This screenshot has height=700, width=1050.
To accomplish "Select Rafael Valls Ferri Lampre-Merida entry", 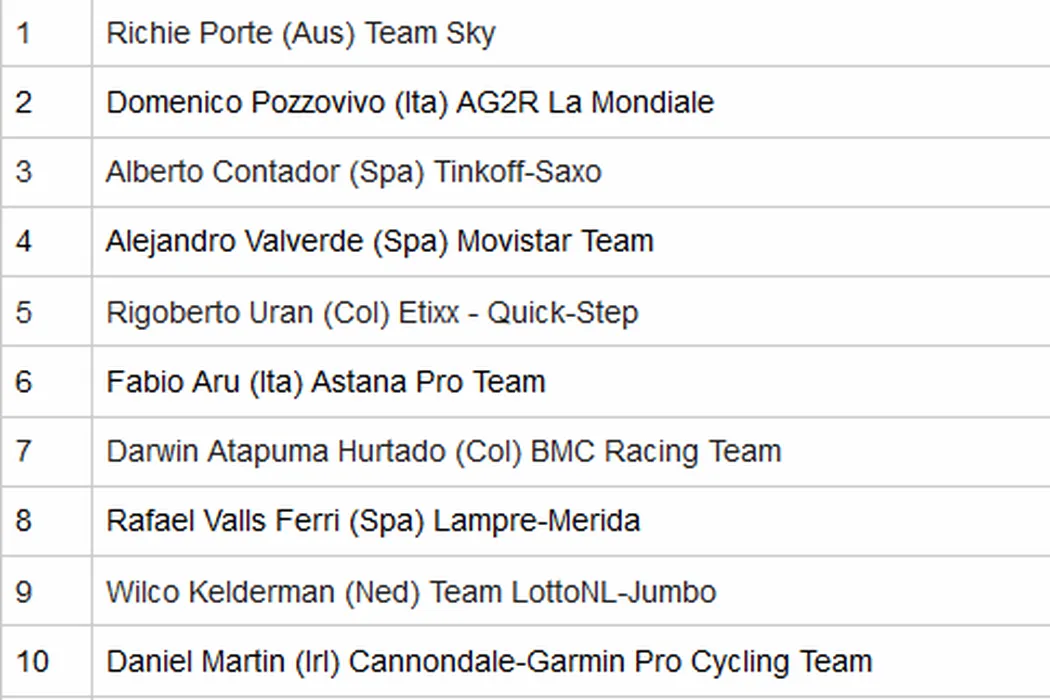I will 373,521.
